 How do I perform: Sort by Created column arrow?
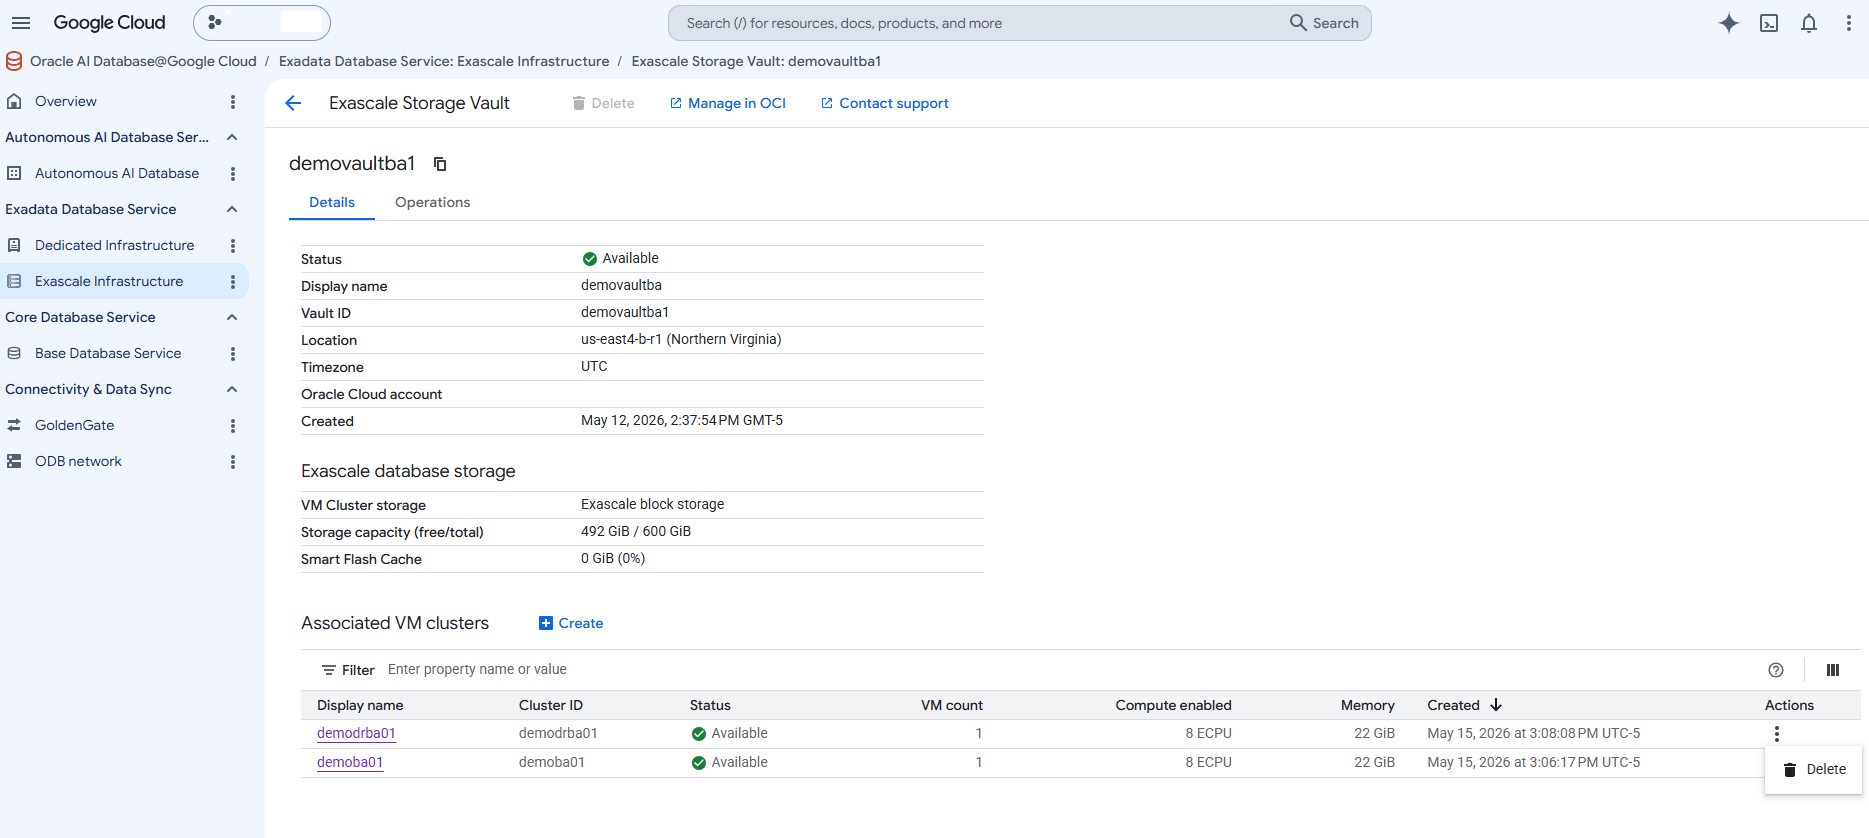point(1496,705)
